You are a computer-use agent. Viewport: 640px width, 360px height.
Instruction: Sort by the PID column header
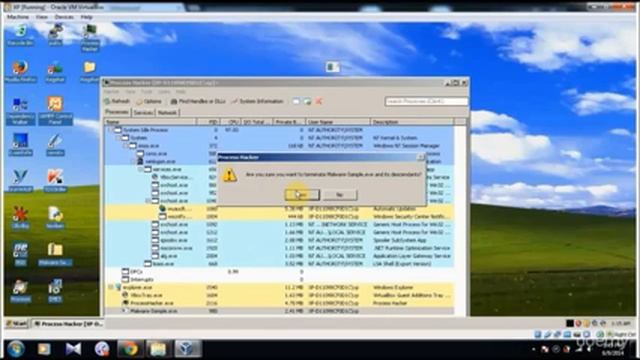point(208,122)
